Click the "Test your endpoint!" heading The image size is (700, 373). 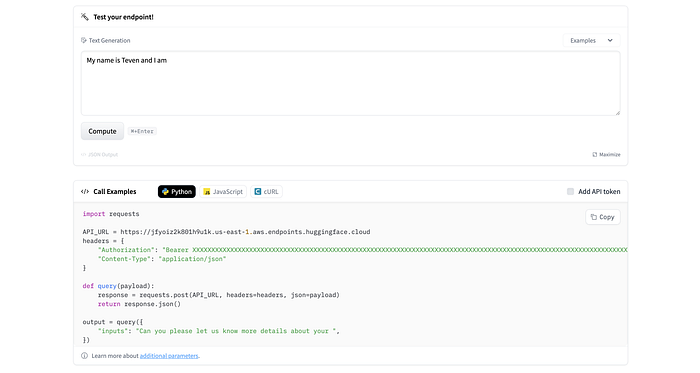123,17
